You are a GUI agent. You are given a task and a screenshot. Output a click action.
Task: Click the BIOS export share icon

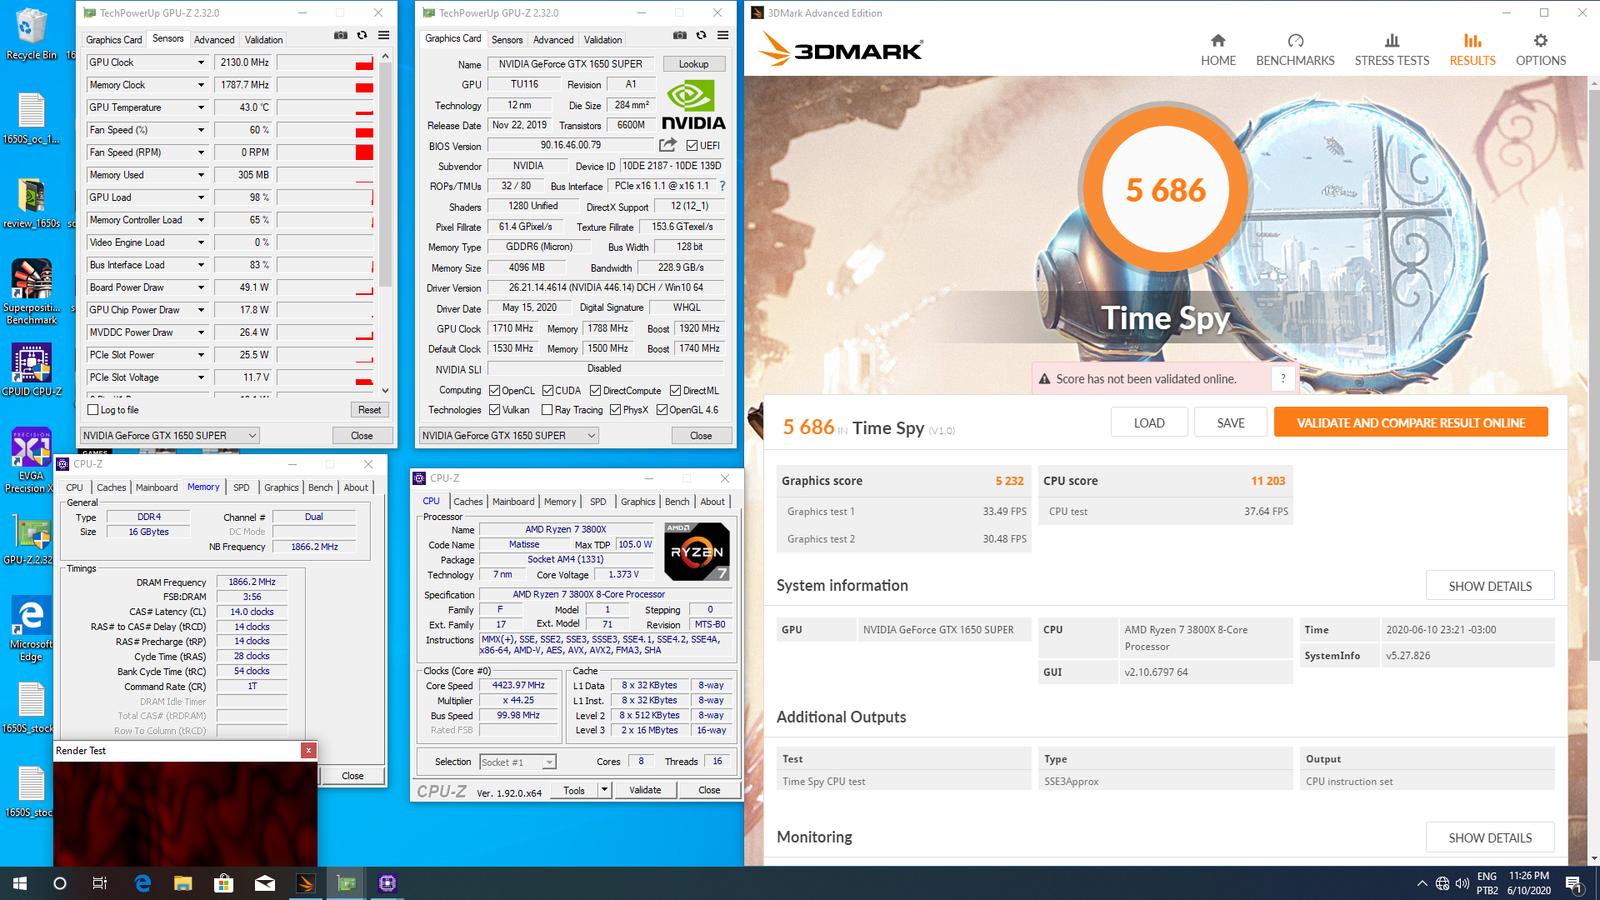point(668,145)
